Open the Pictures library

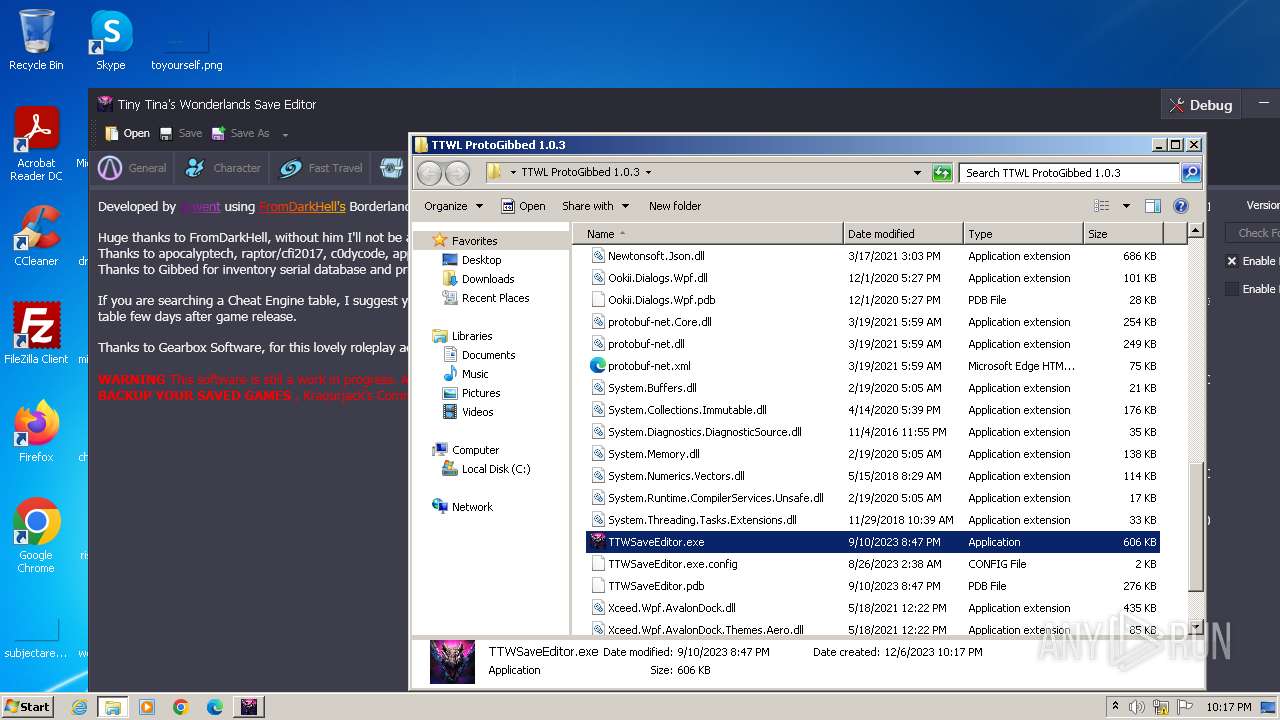(x=481, y=393)
